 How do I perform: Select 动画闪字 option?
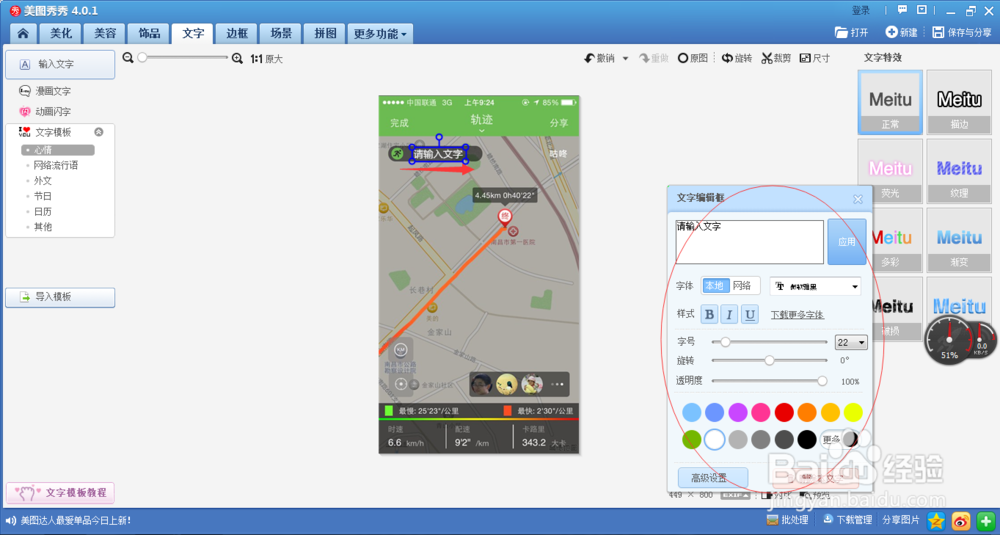coord(45,112)
